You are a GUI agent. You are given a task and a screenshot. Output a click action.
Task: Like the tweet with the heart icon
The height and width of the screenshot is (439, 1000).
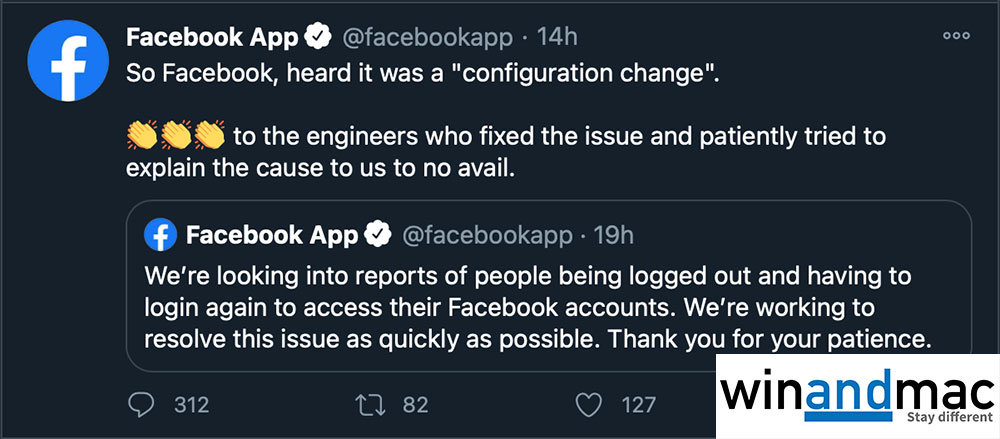[x=591, y=404]
